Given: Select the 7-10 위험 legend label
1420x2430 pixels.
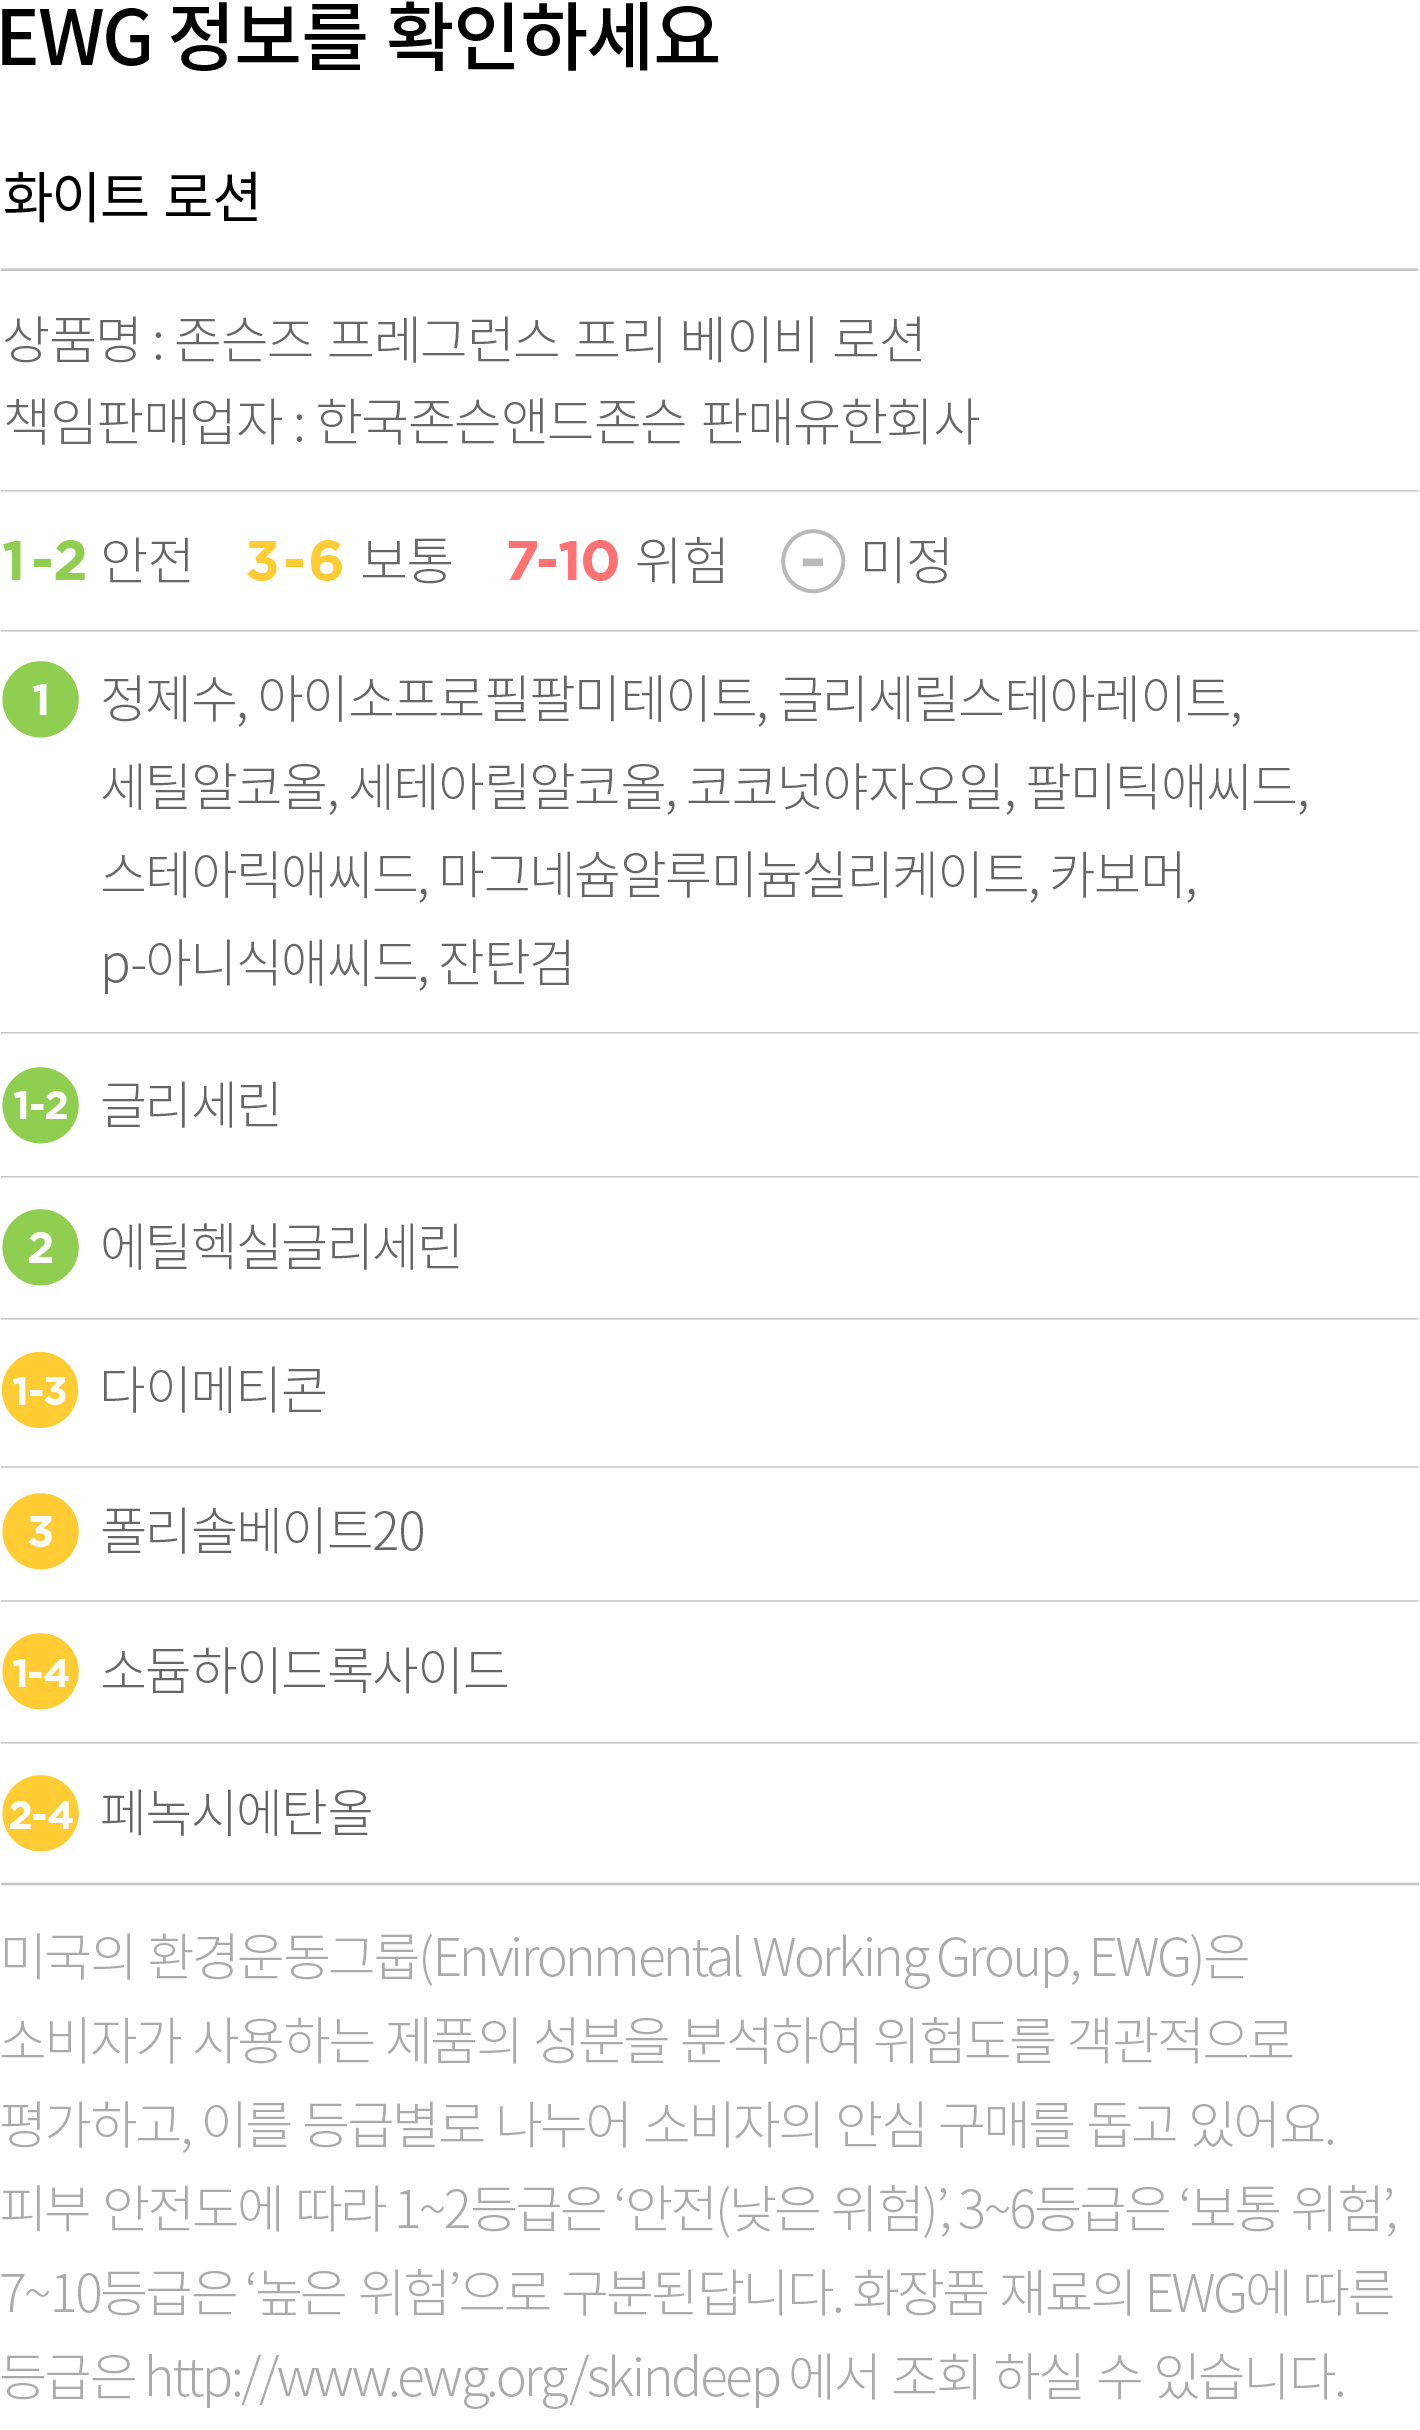Looking at the screenshot, I should click(x=617, y=560).
